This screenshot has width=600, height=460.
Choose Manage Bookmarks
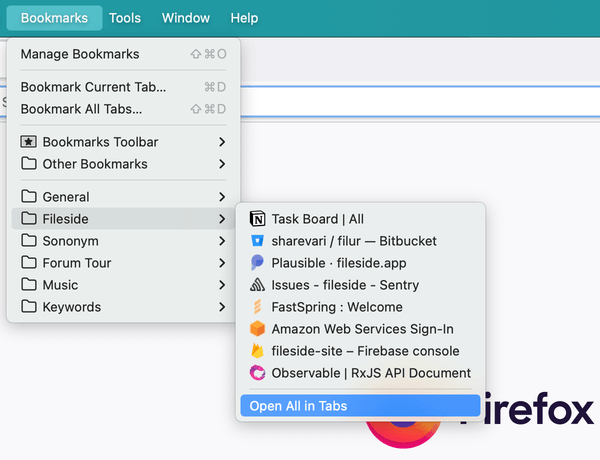pyautogui.click(x=123, y=54)
